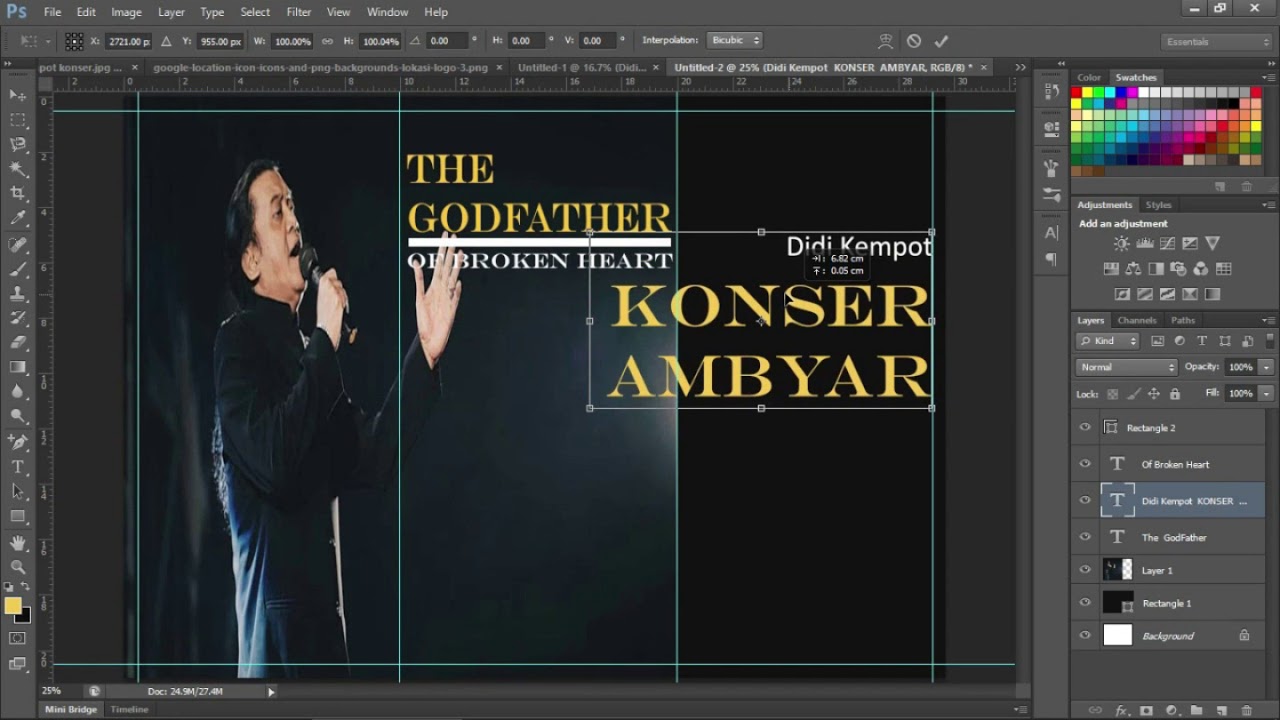Open the Essentials workspace dropdown
Viewport: 1280px width, 720px height.
pyautogui.click(x=1218, y=42)
